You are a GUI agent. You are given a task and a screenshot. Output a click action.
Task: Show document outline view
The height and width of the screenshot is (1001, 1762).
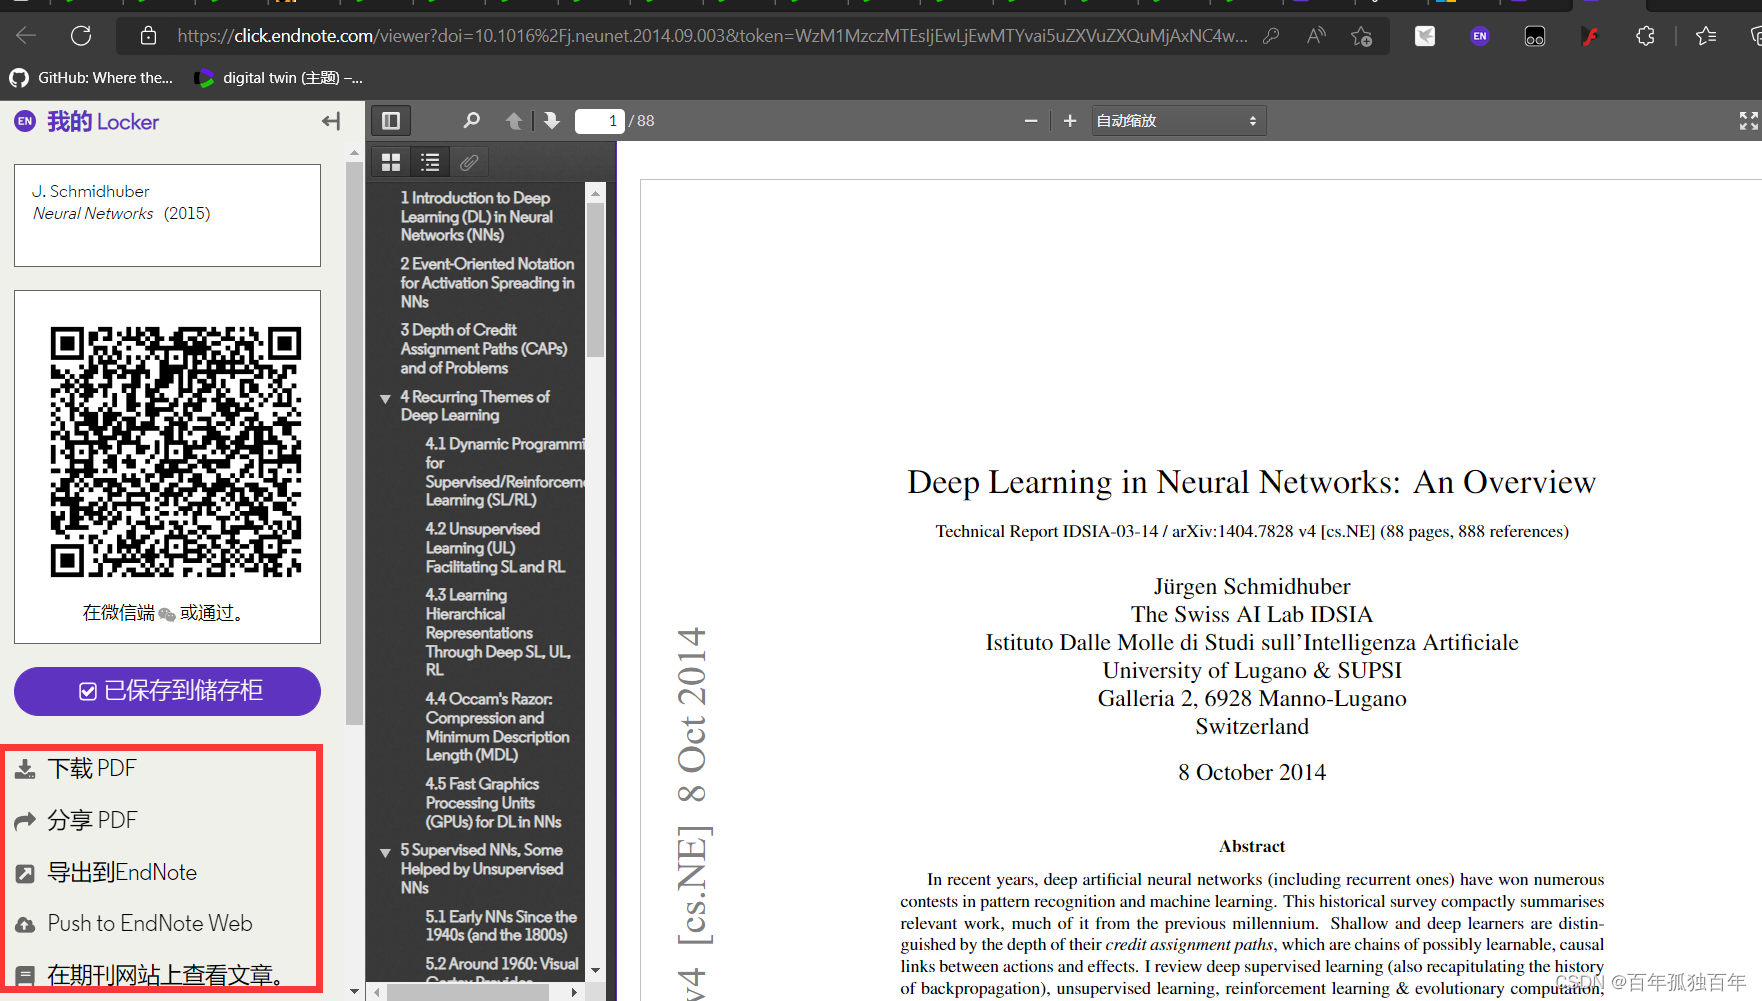point(430,162)
